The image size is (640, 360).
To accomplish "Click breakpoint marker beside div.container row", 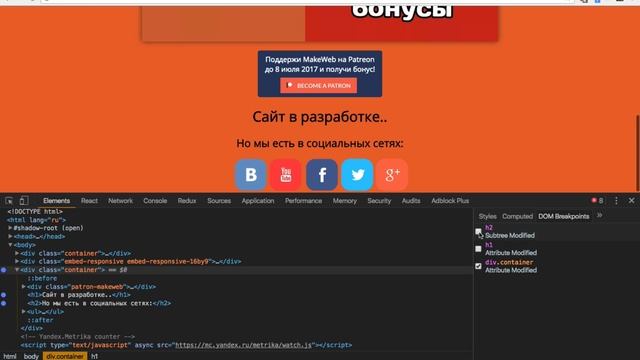I will coord(3,270).
